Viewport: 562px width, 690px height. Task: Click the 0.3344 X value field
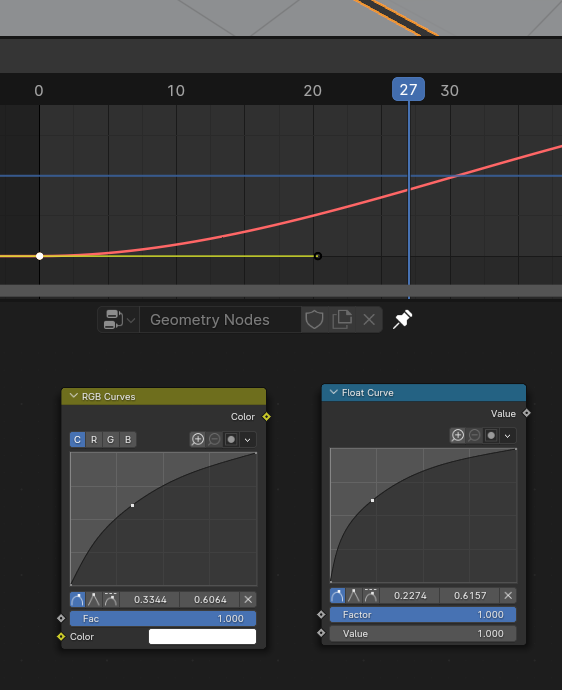[x=150, y=599]
